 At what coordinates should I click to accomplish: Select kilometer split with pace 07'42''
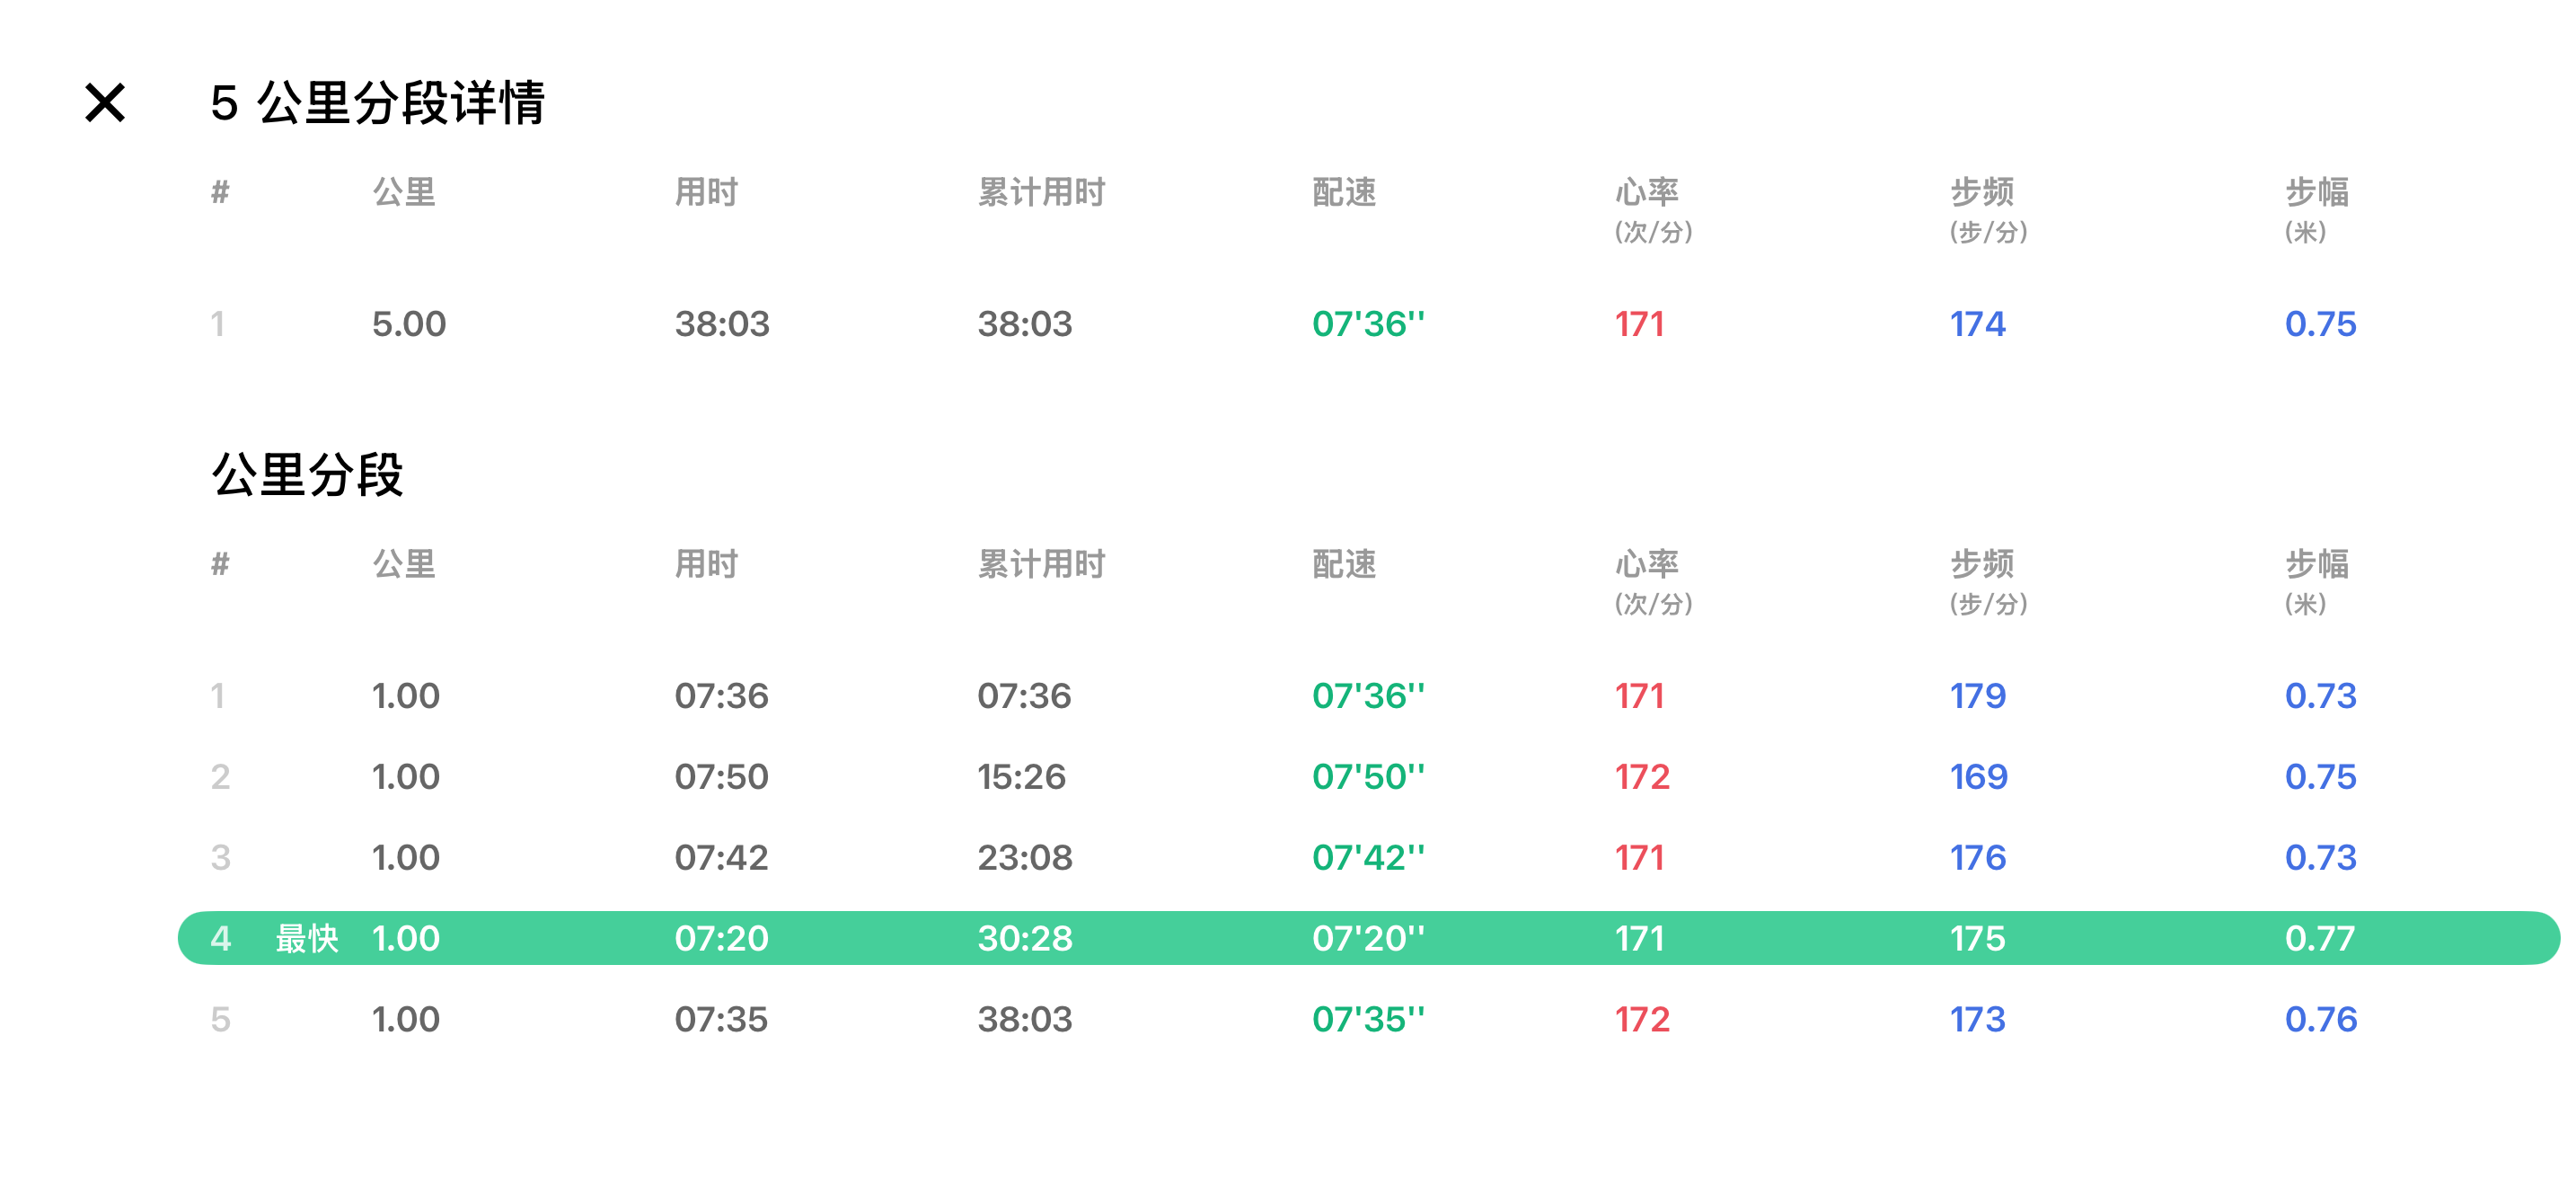pyautogui.click(x=1367, y=858)
